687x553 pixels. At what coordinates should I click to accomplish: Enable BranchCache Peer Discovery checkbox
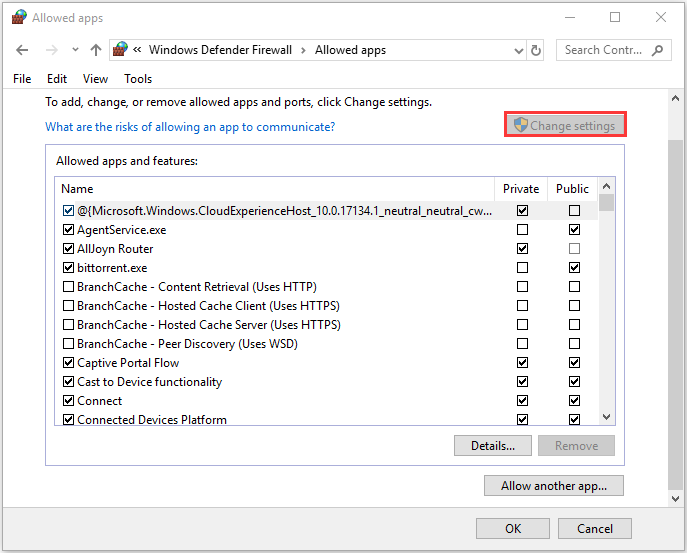(x=68, y=344)
